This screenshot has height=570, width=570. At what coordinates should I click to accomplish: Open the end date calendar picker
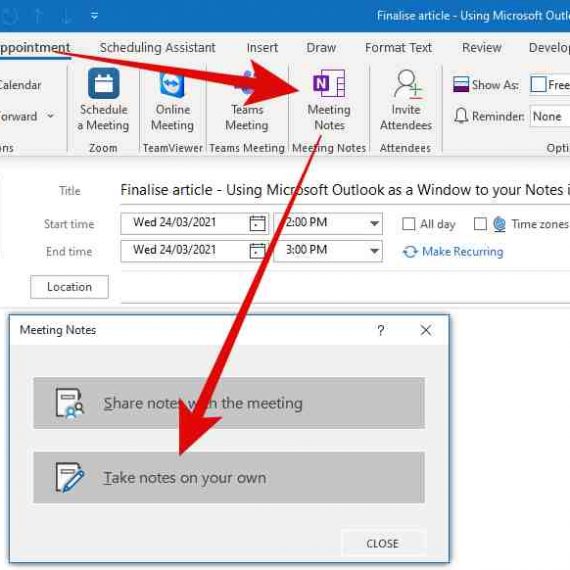(x=257, y=251)
